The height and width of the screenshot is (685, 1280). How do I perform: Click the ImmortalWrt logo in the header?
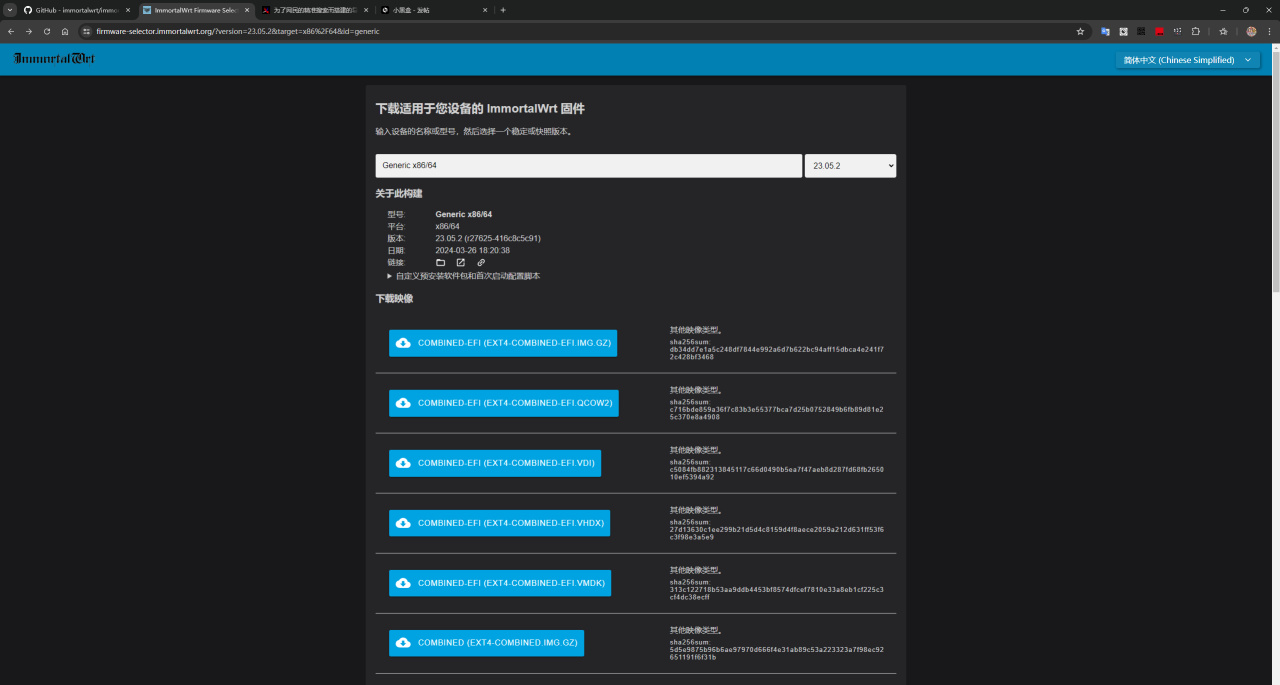(54, 59)
